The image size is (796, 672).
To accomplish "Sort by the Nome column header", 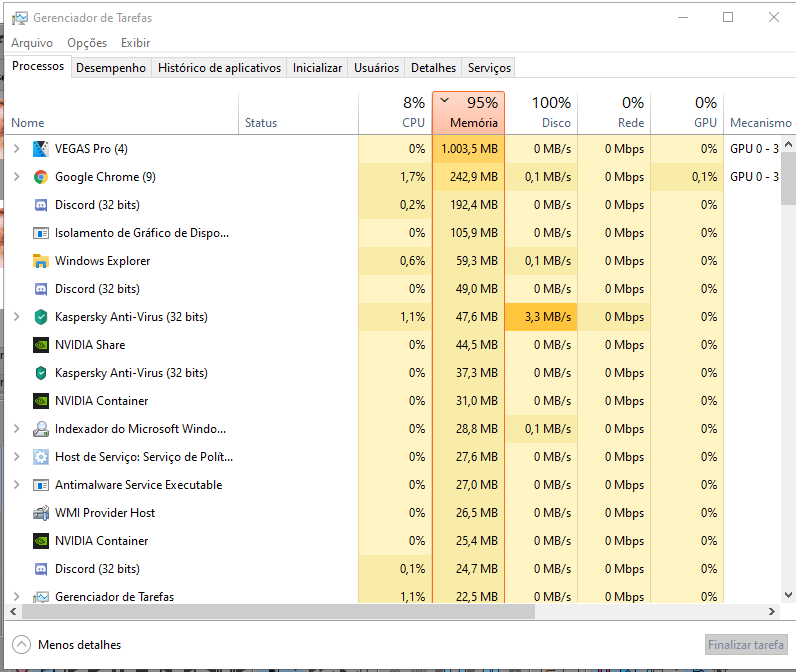I will pyautogui.click(x=121, y=114).
